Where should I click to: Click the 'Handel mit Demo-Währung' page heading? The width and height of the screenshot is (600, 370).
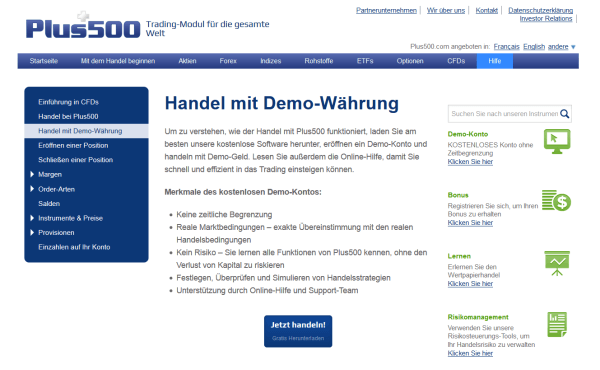click(x=282, y=103)
